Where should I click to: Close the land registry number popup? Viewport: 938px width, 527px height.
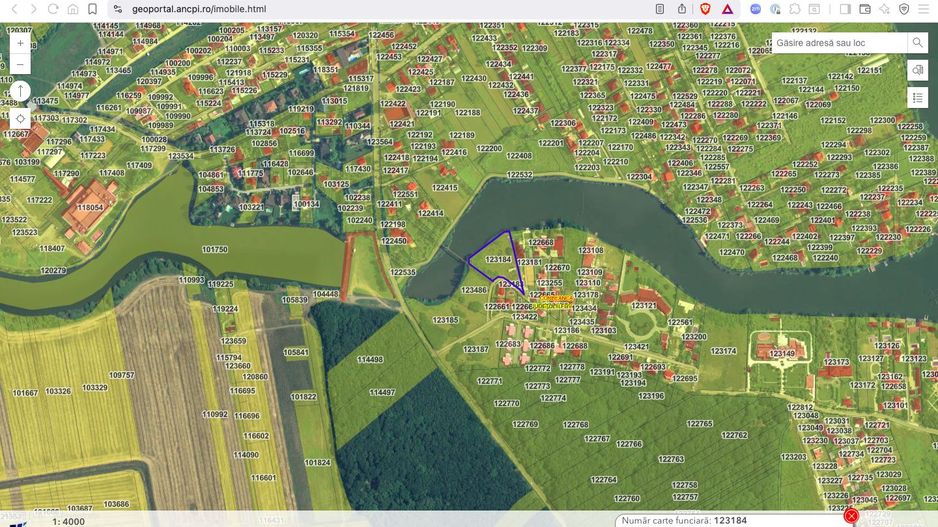(x=851, y=516)
